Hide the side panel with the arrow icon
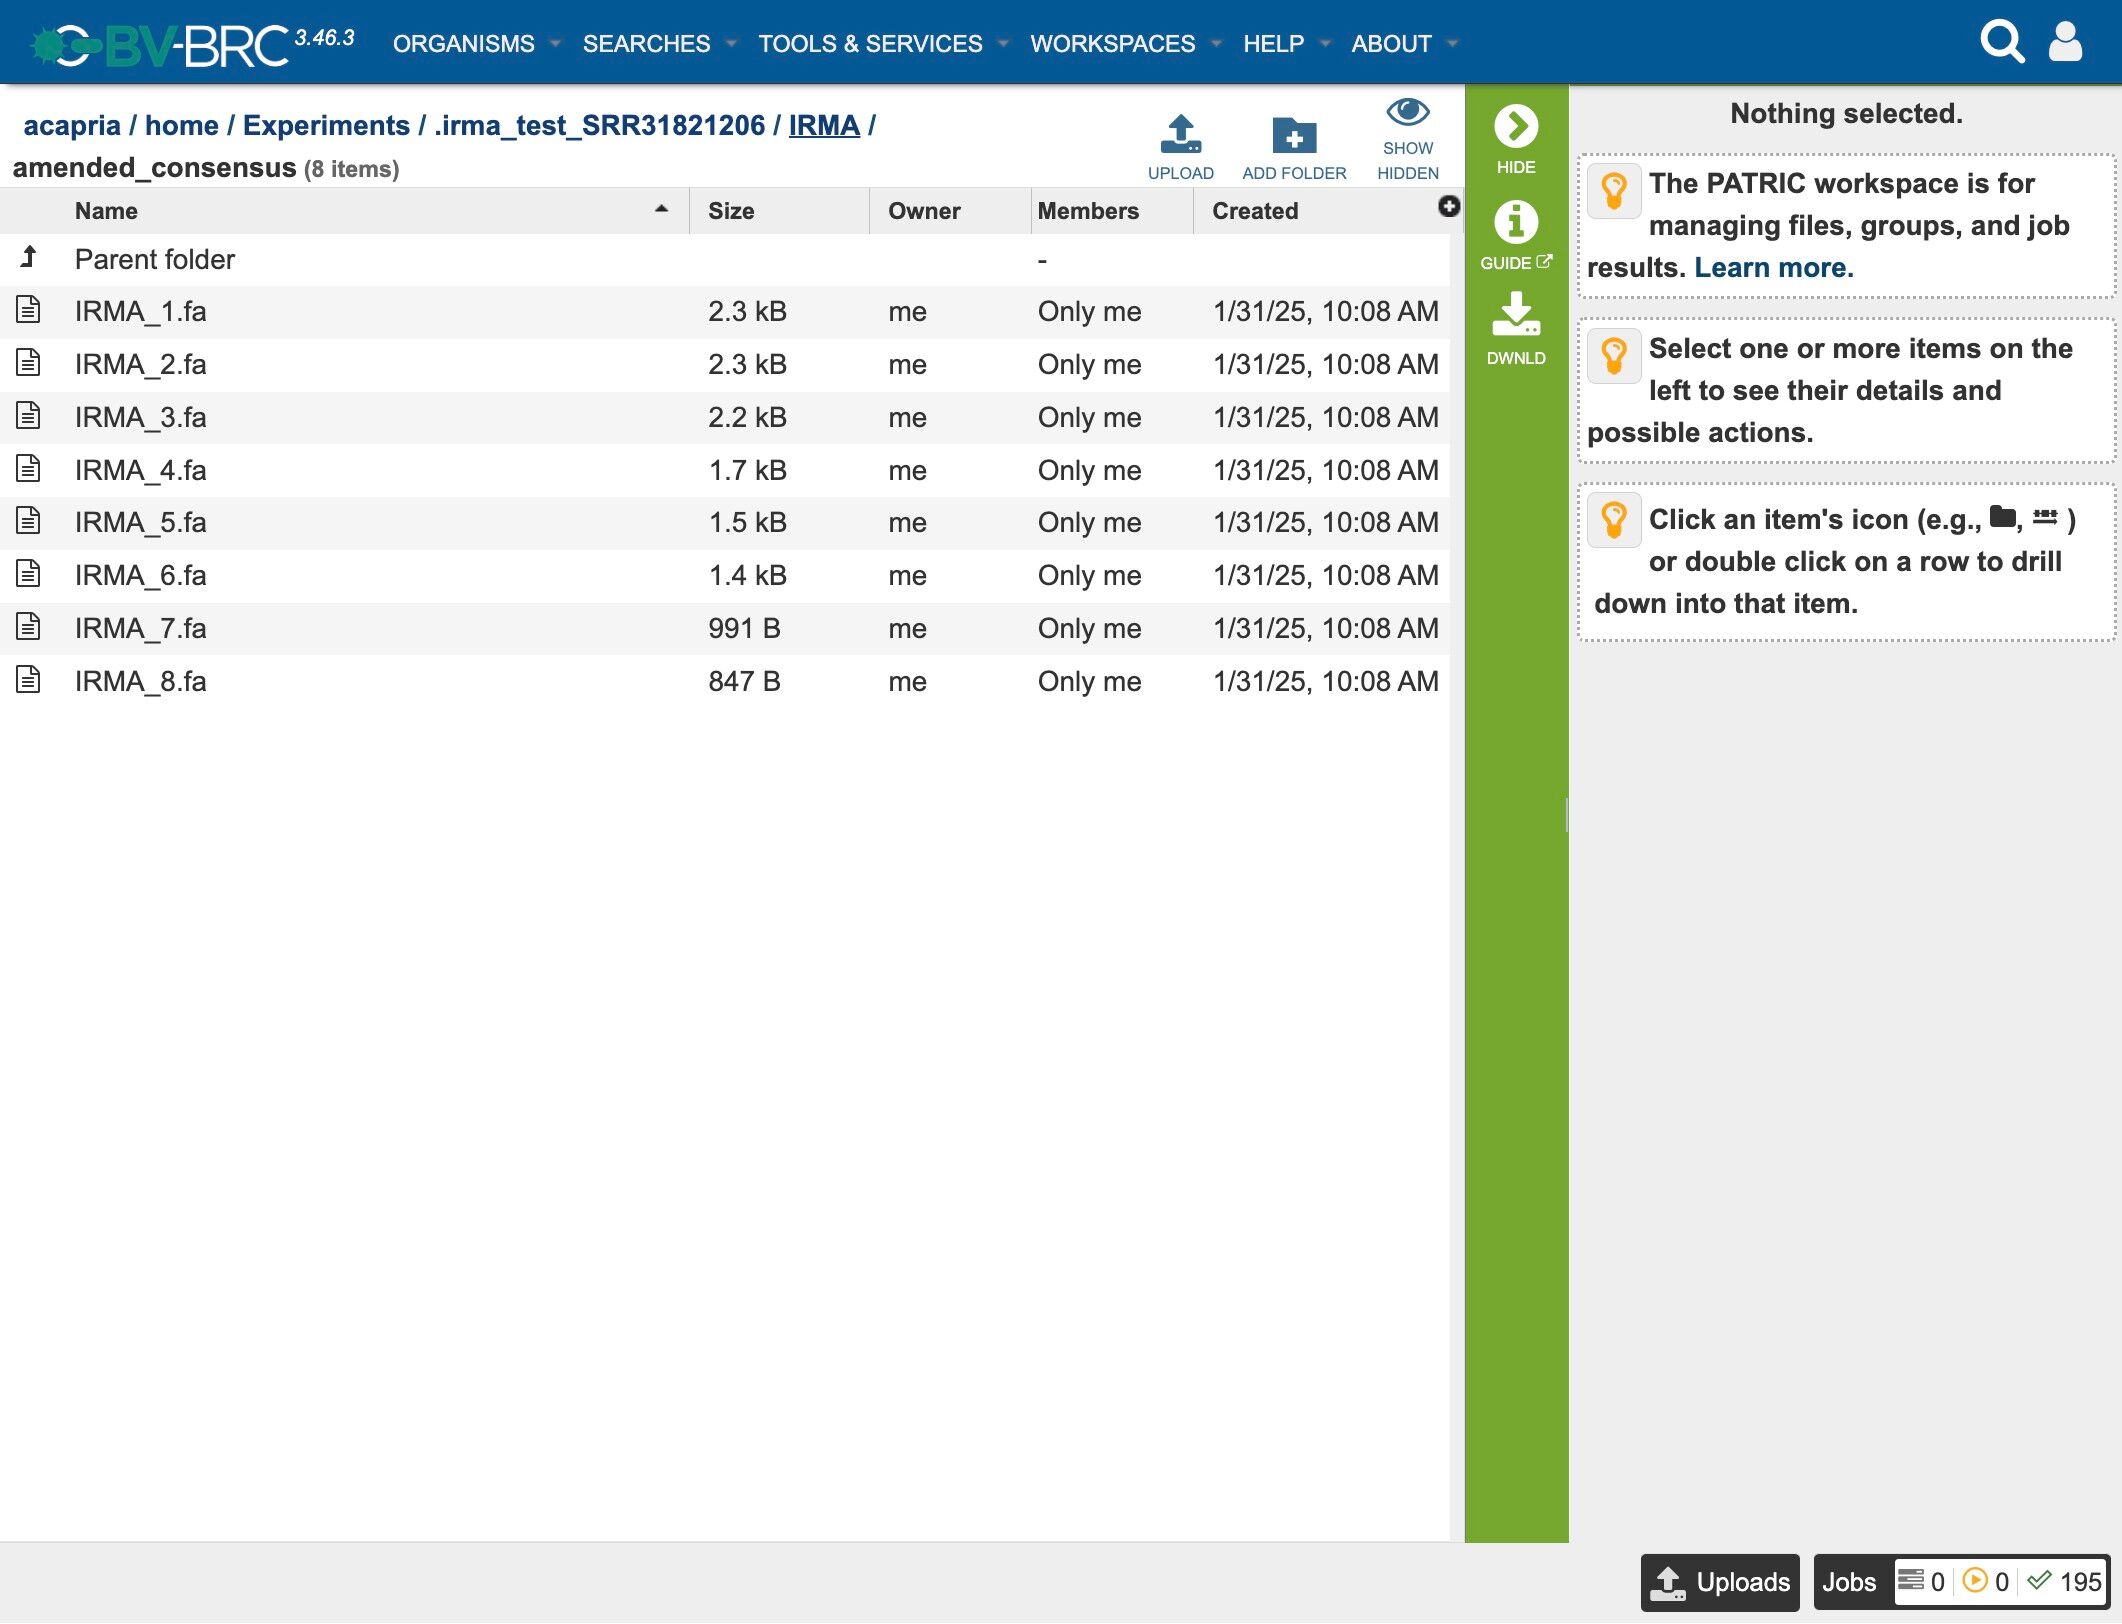Viewport: 2122px width, 1624px height. 1515,127
